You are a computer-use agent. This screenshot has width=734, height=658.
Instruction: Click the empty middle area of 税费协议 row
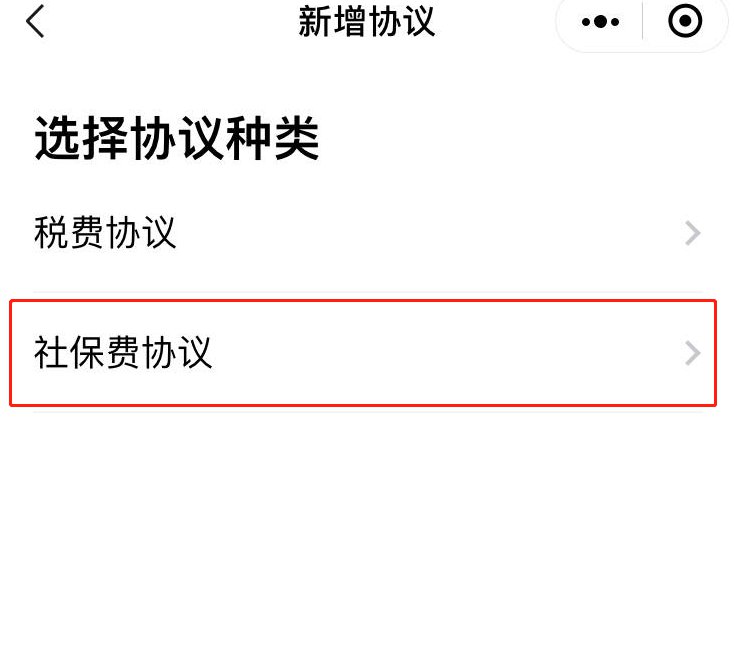pos(421,233)
